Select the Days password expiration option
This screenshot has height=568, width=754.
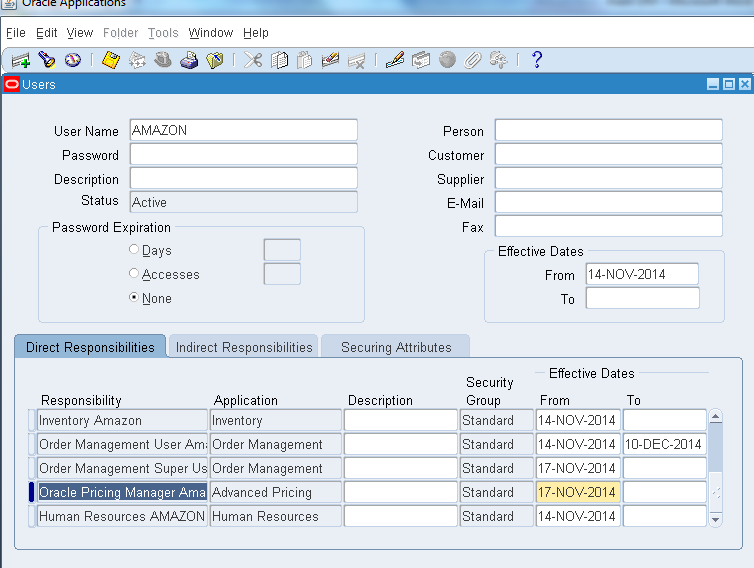(x=134, y=250)
